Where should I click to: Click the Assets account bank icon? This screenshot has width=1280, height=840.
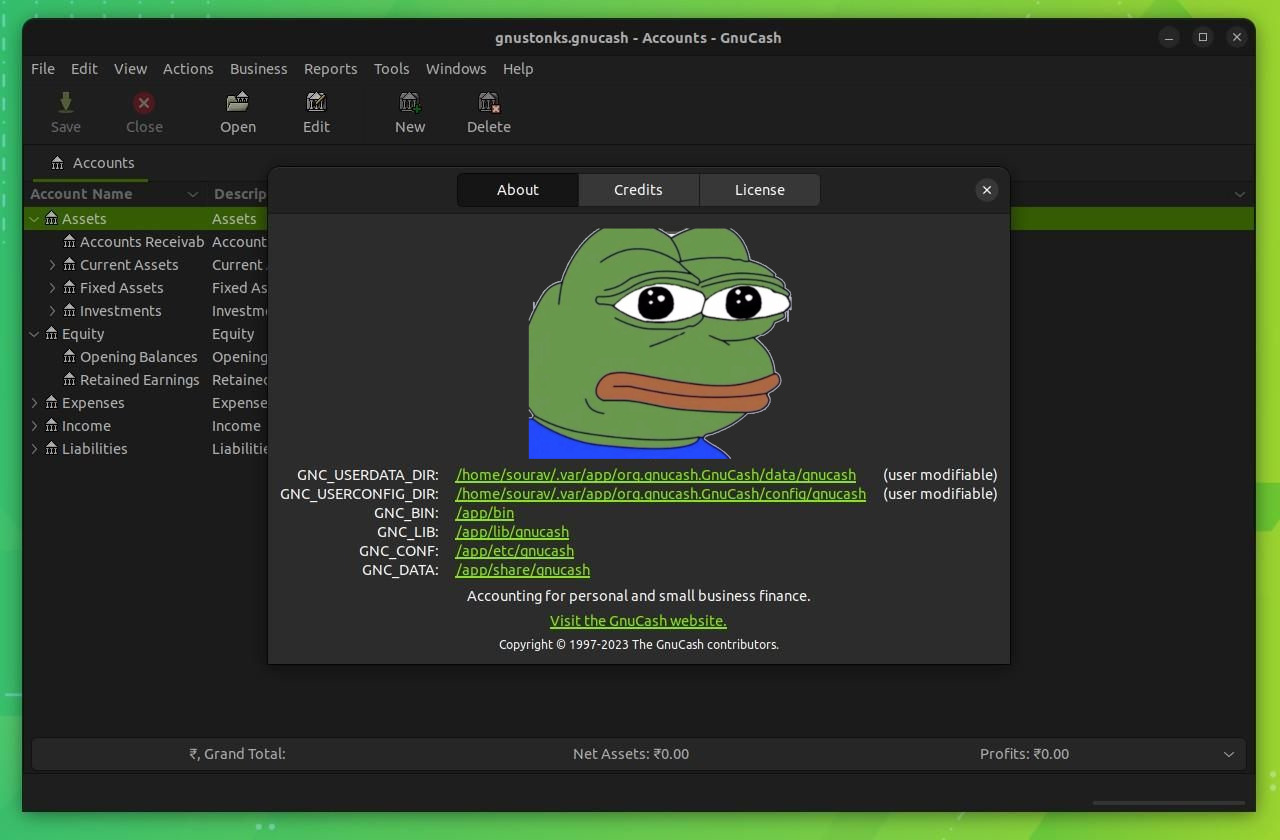[x=51, y=219]
